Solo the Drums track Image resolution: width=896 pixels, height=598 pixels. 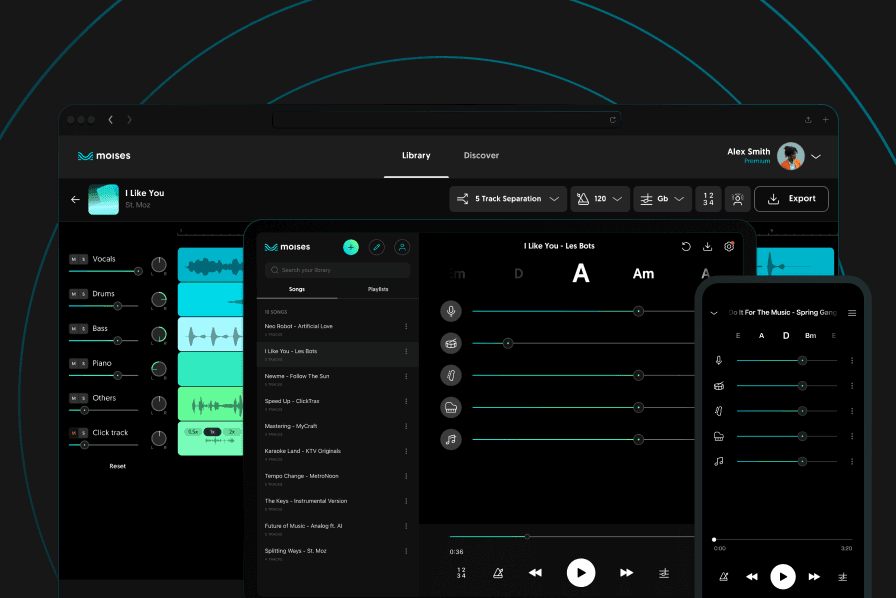click(x=83, y=294)
